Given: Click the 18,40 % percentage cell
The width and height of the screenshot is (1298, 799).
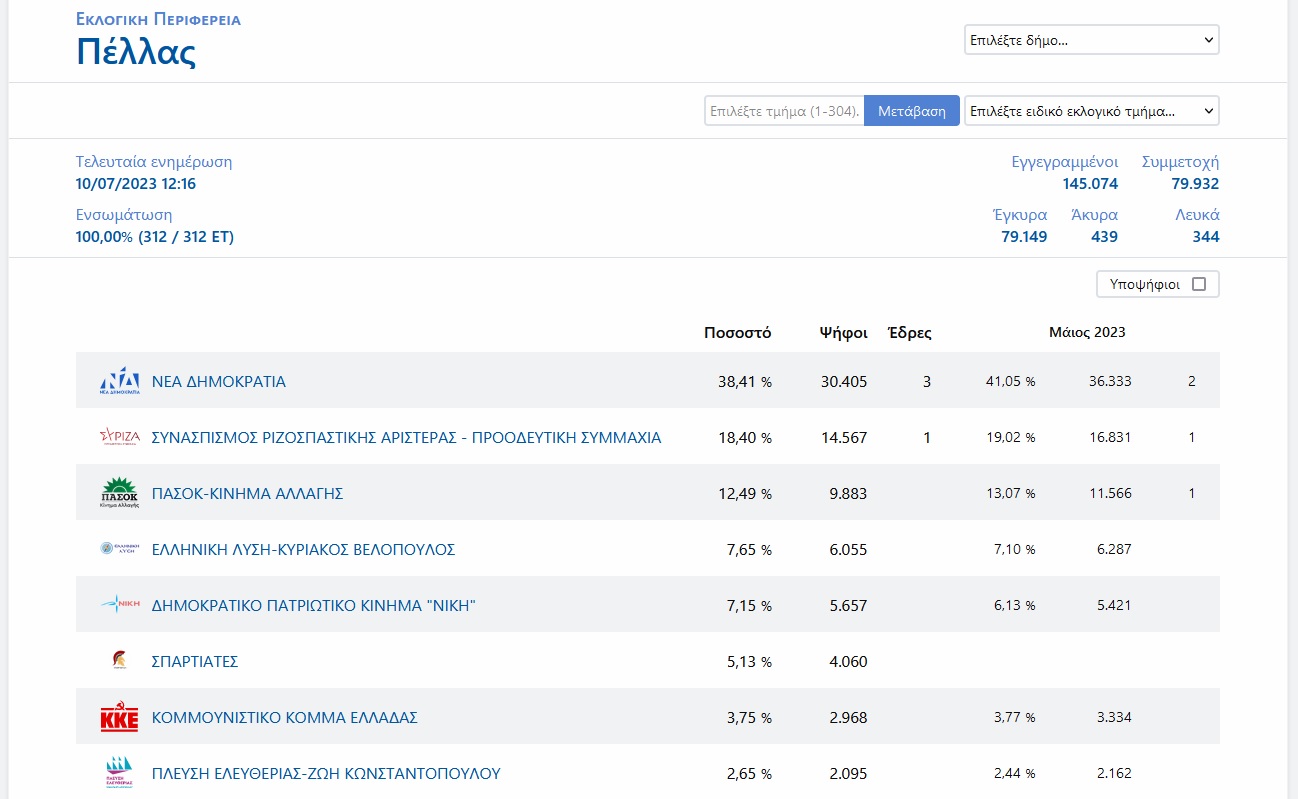Looking at the screenshot, I should pos(745,438).
